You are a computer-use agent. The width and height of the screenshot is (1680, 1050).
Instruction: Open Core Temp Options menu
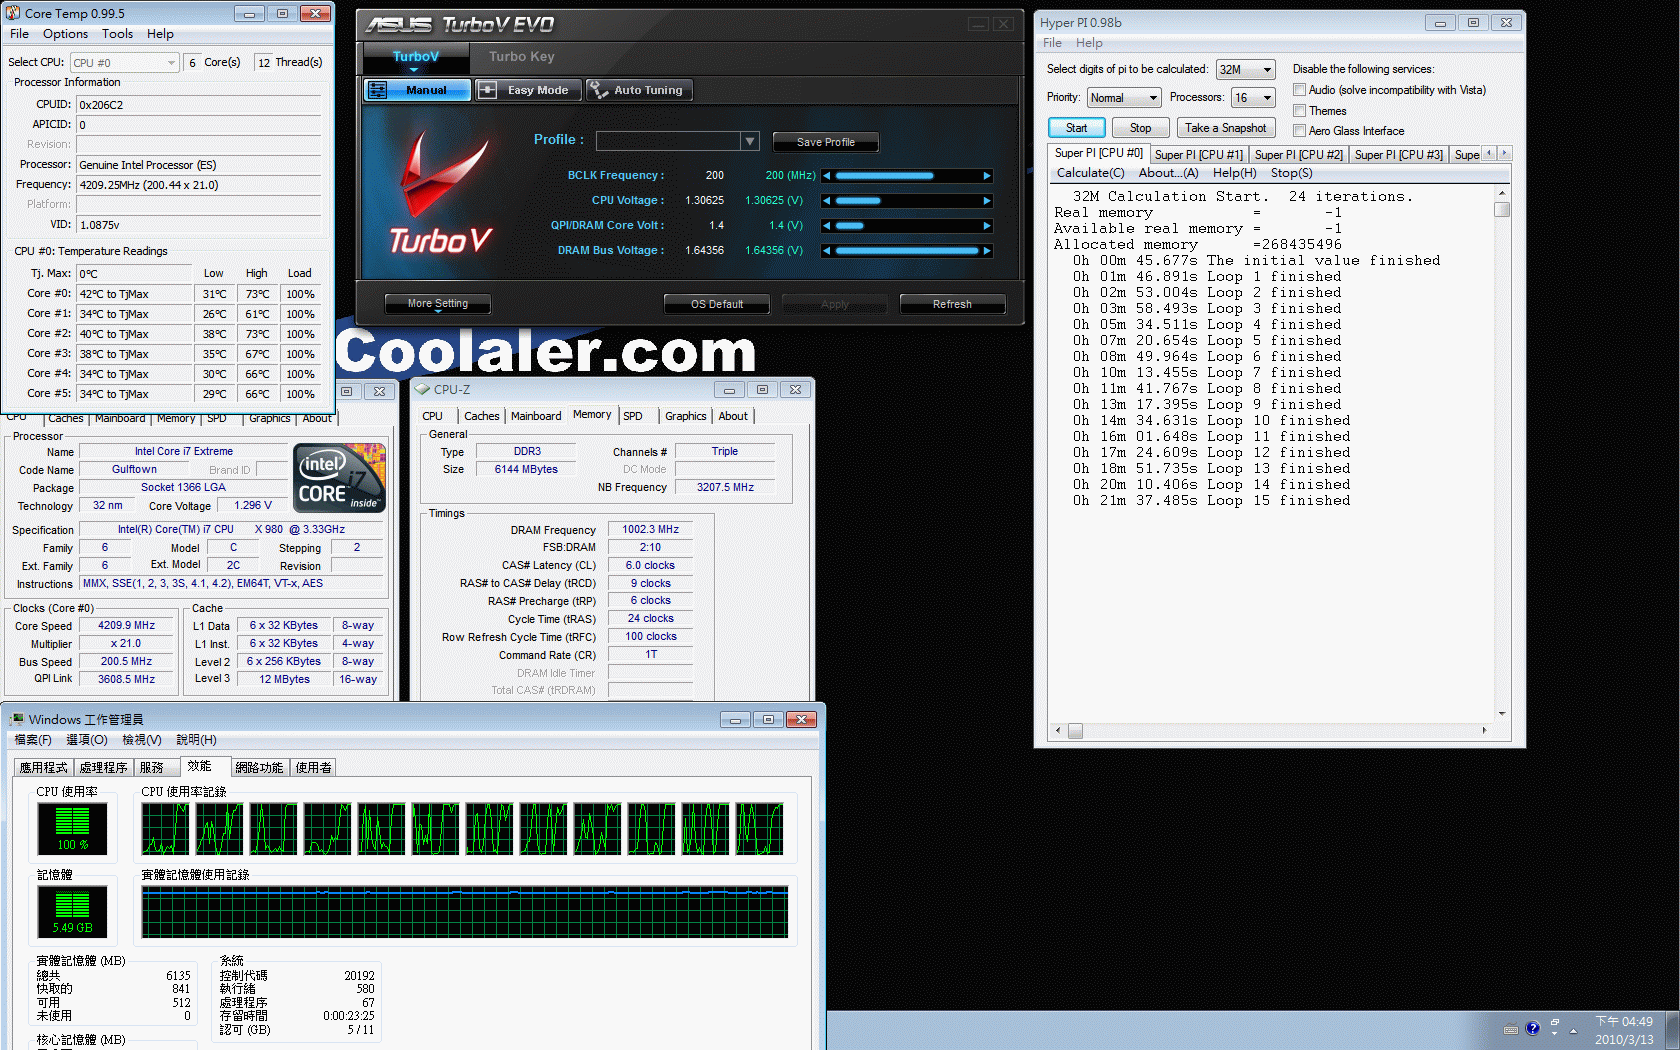pos(65,34)
